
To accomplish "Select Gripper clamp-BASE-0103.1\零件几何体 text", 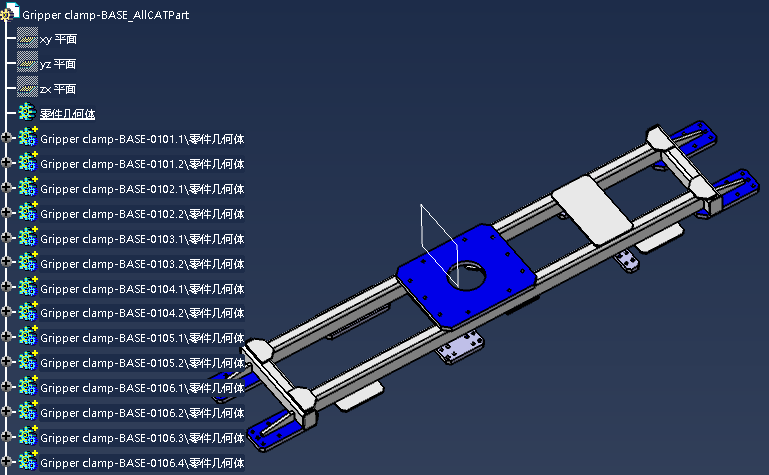I will pyautogui.click(x=142, y=239).
